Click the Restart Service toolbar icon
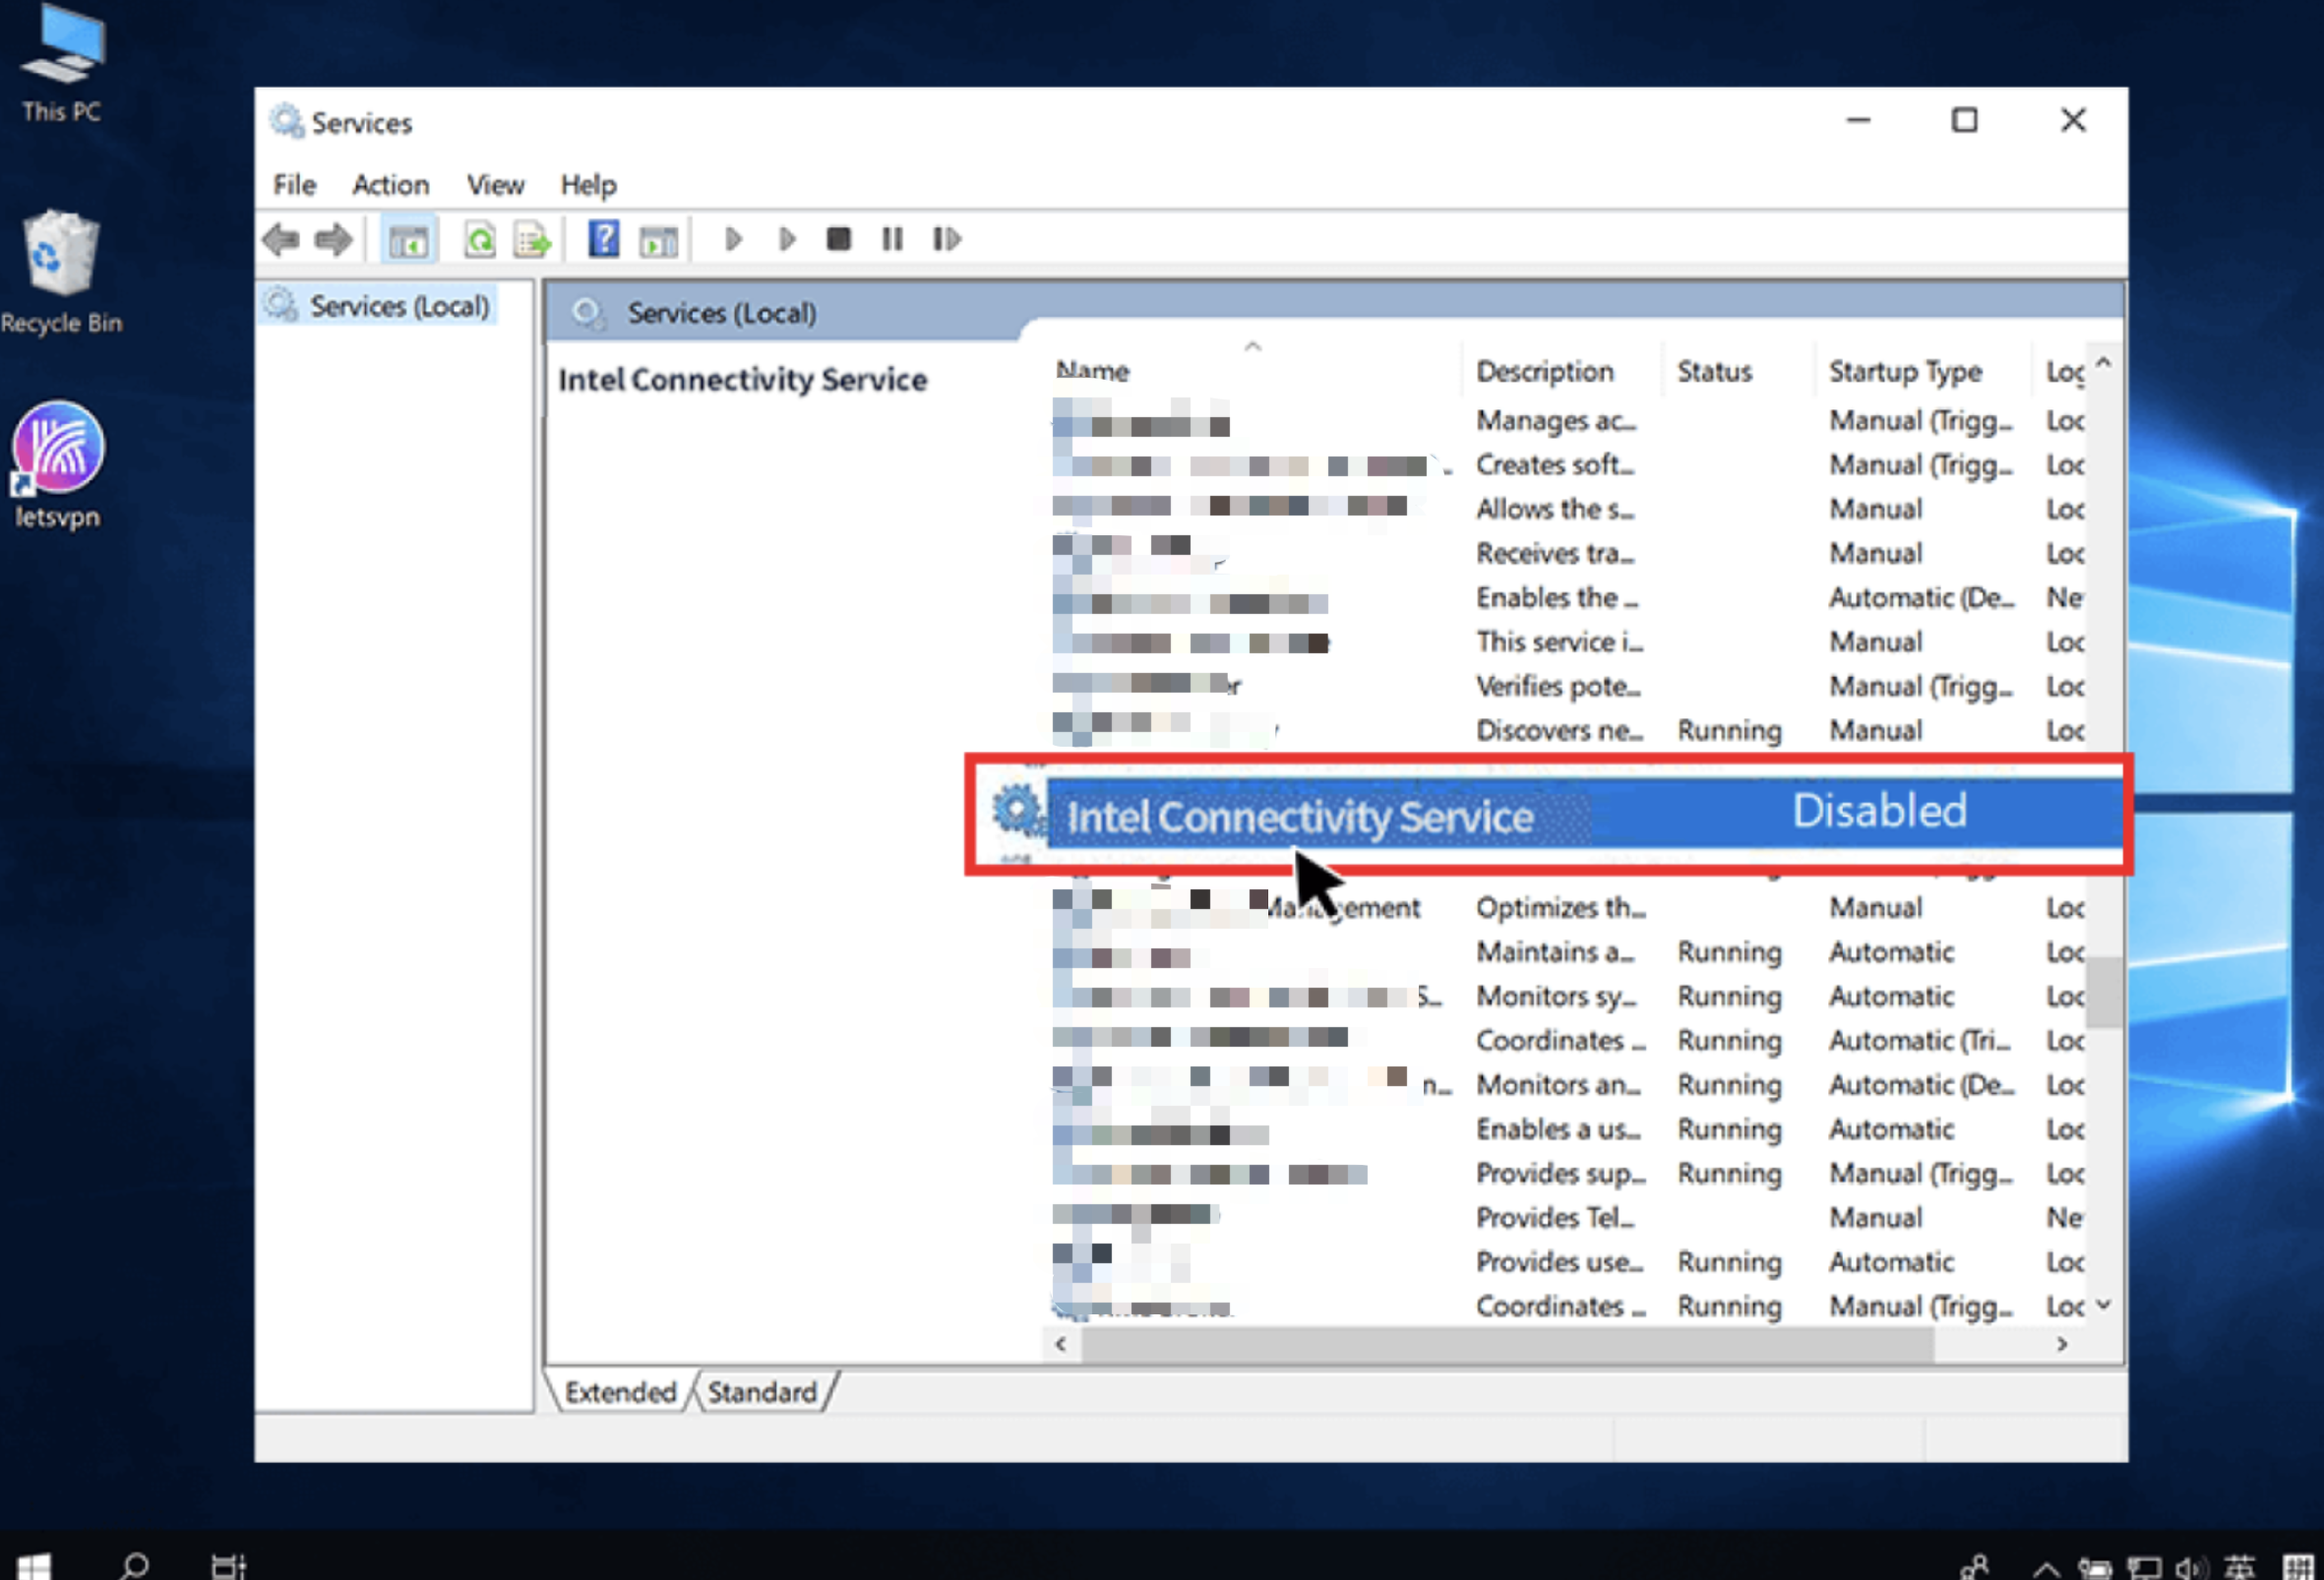This screenshot has width=2324, height=1580. (x=946, y=239)
